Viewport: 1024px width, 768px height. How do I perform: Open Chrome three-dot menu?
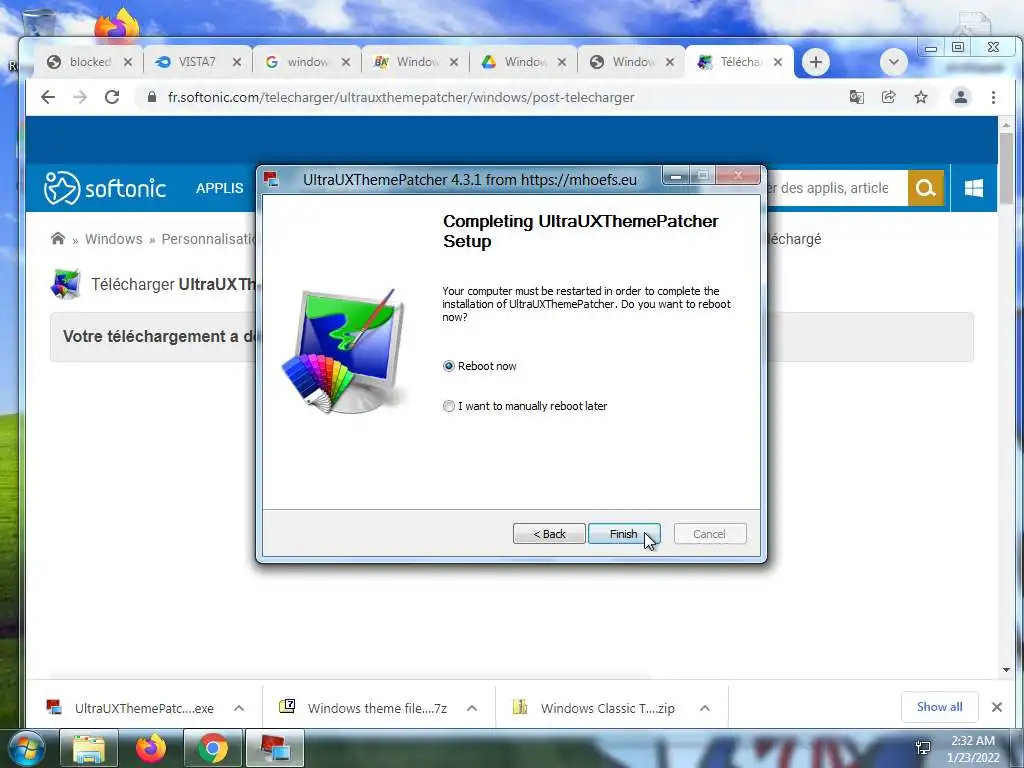coord(993,97)
